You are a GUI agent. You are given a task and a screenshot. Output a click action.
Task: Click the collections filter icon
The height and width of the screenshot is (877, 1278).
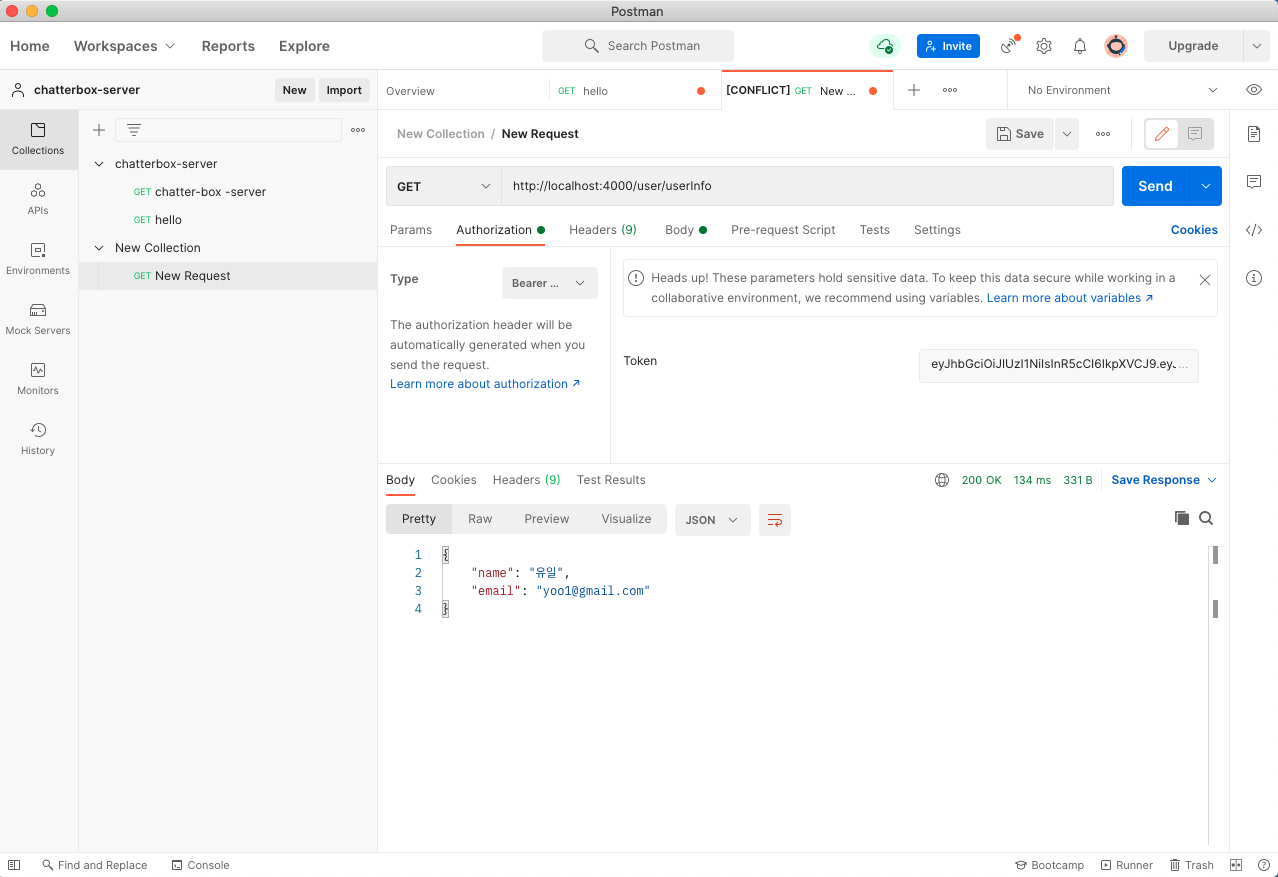point(133,130)
